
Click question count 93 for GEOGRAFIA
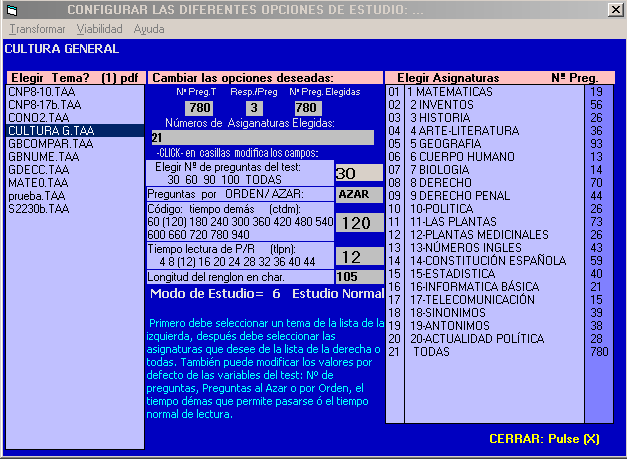pyautogui.click(x=596, y=144)
